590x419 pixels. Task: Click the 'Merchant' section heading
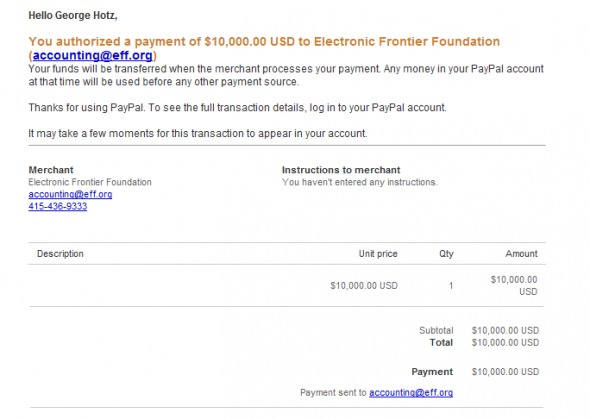[x=51, y=170]
